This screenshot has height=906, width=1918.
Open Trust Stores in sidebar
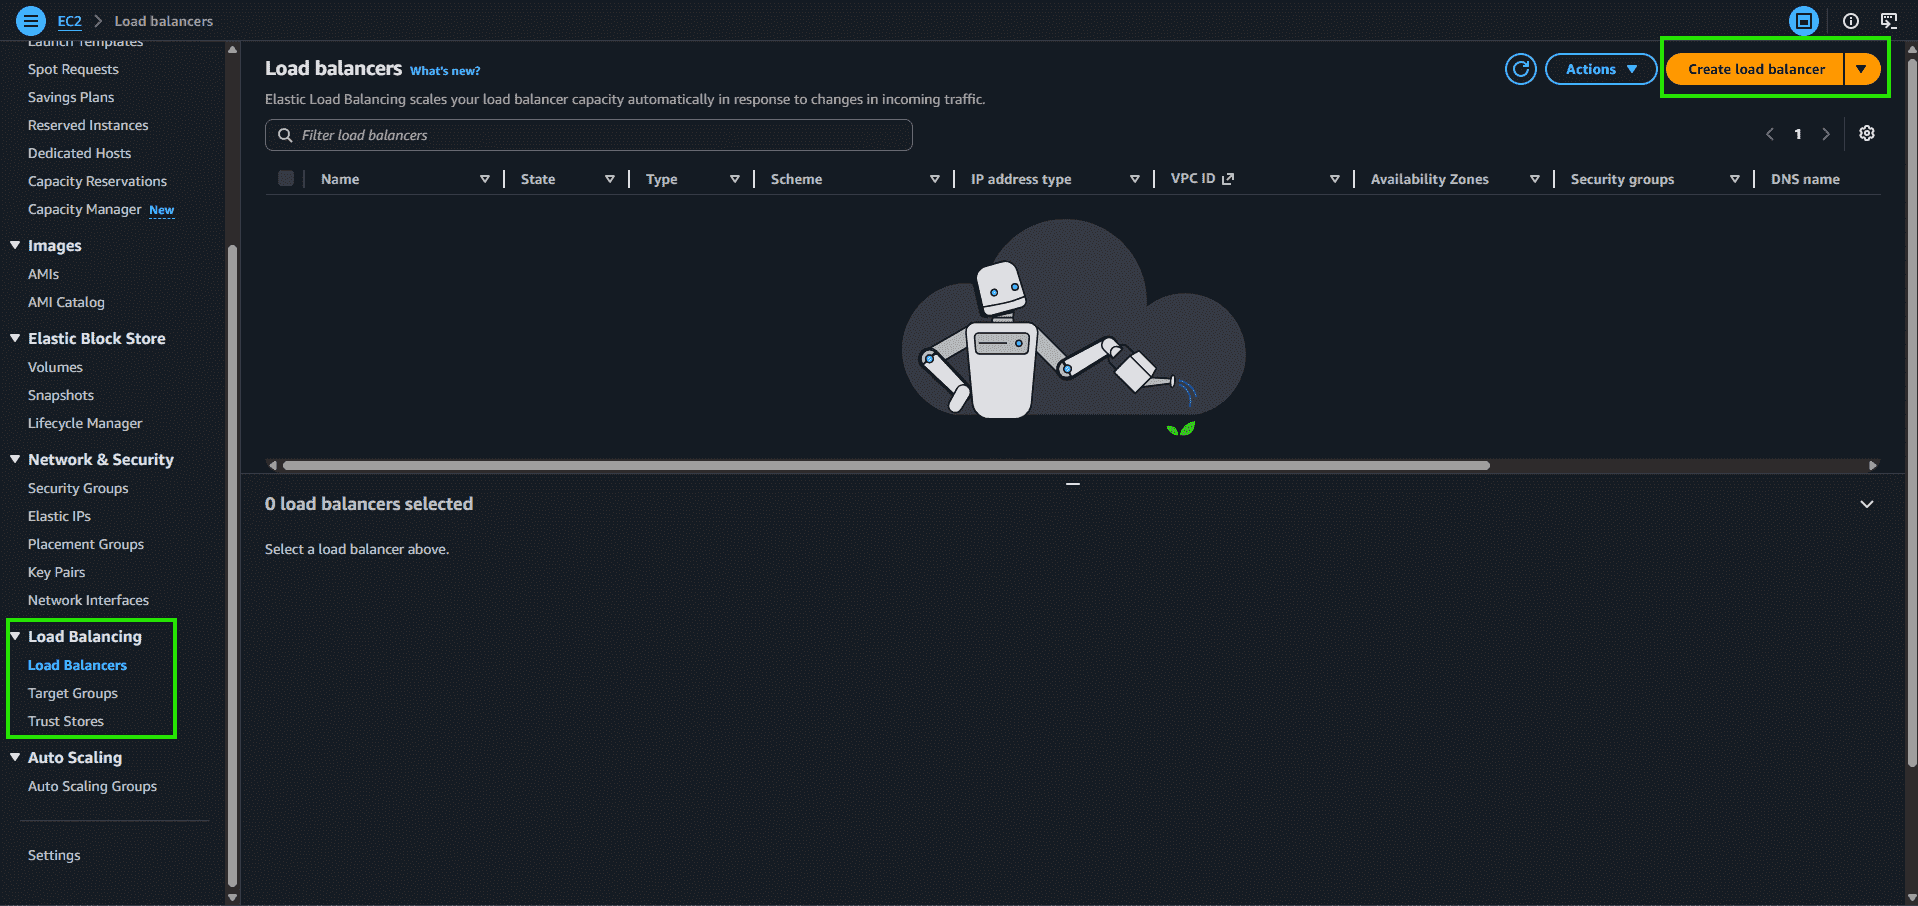(x=66, y=721)
